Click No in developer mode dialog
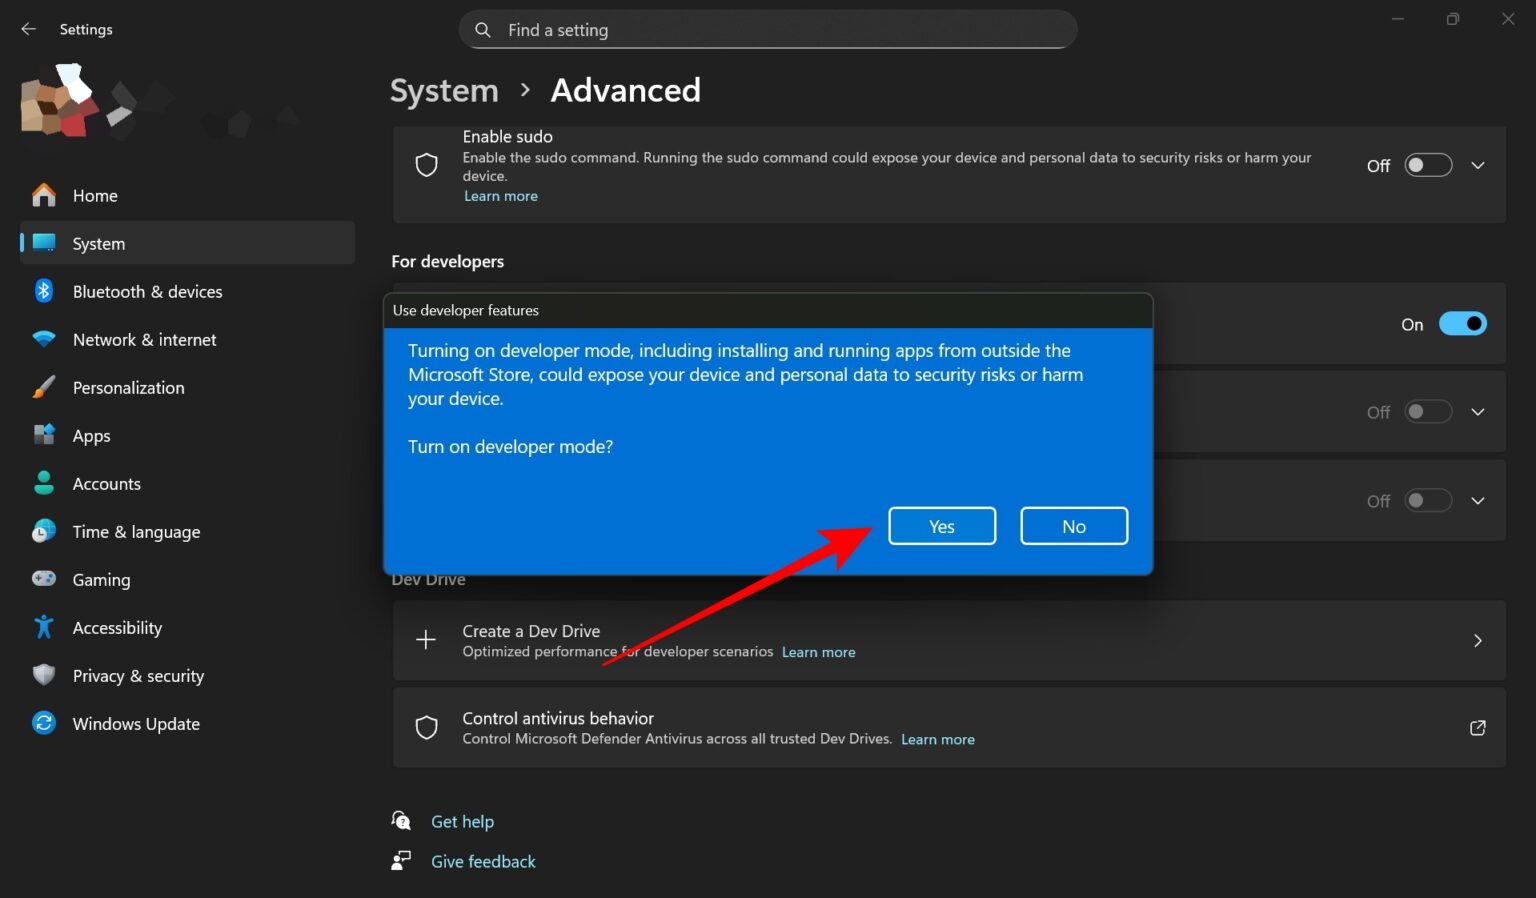 point(1074,526)
